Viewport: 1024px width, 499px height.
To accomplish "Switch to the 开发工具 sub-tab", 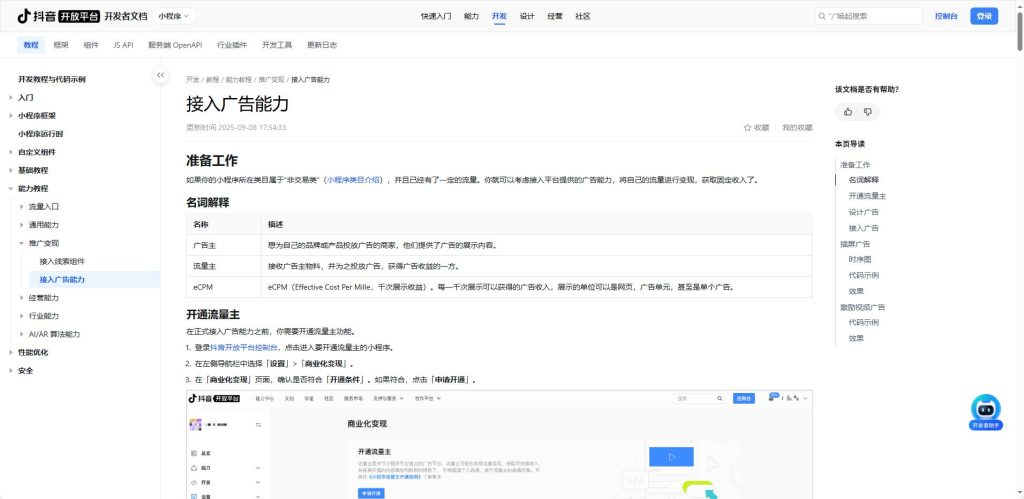I will (277, 45).
